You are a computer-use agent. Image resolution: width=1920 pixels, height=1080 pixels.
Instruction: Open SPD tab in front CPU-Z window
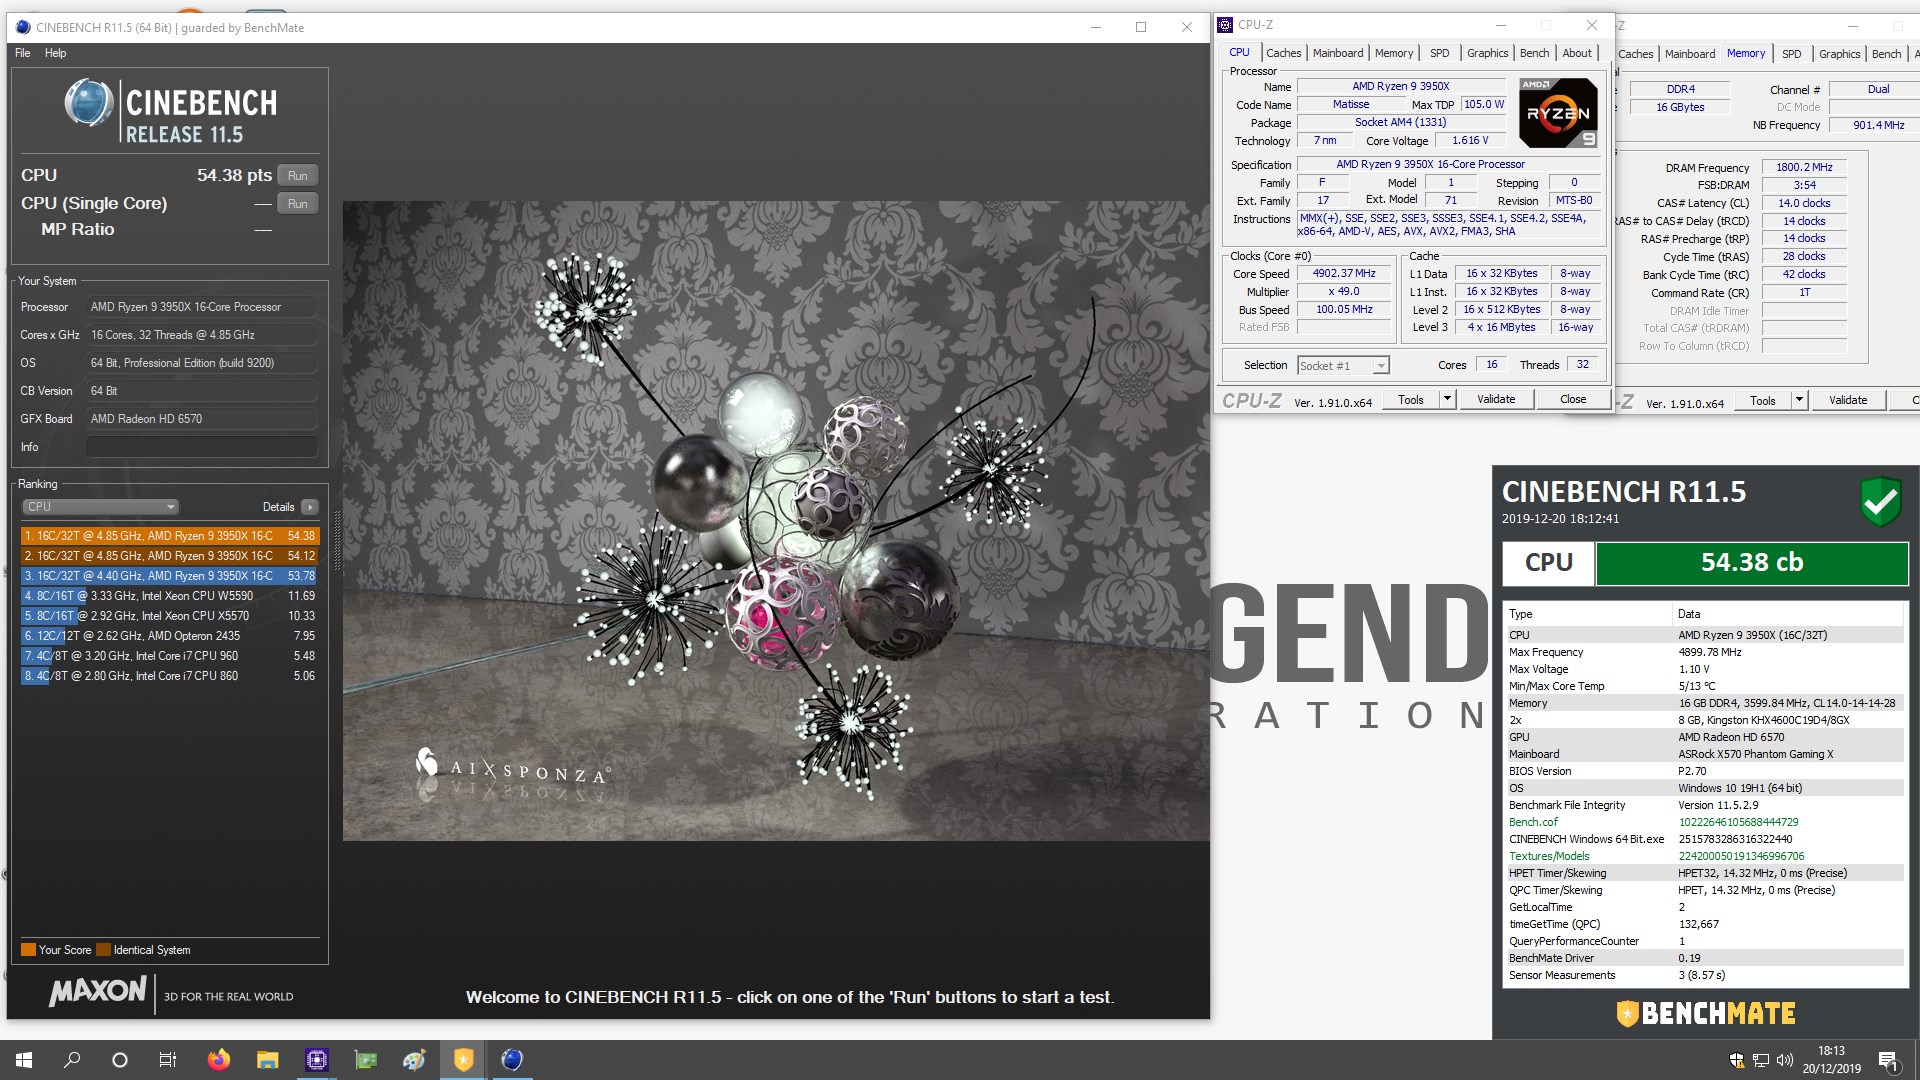click(1439, 53)
